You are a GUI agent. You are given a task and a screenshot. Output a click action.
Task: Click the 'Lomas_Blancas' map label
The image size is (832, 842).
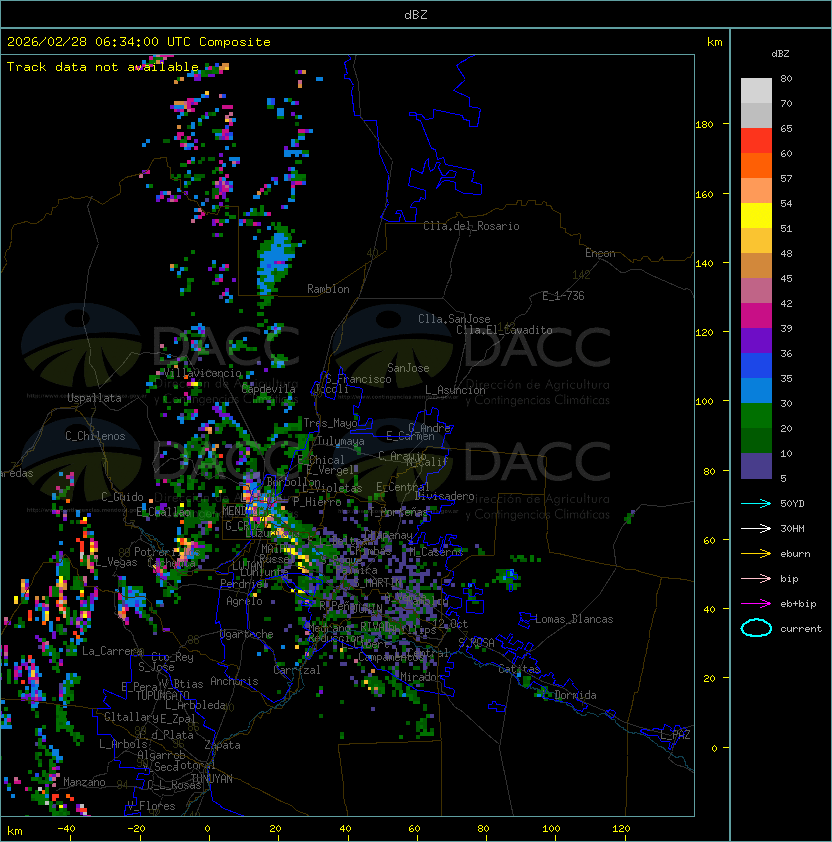point(574,619)
